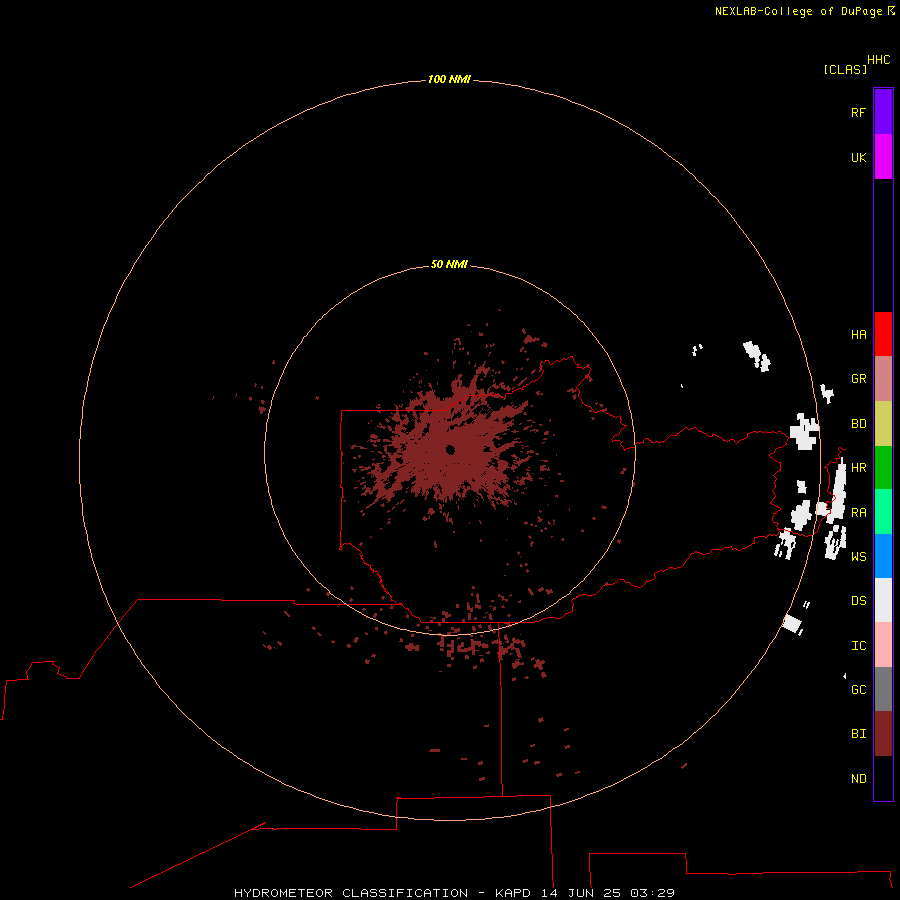
Task: Click the HA legend label
Action: 859,335
